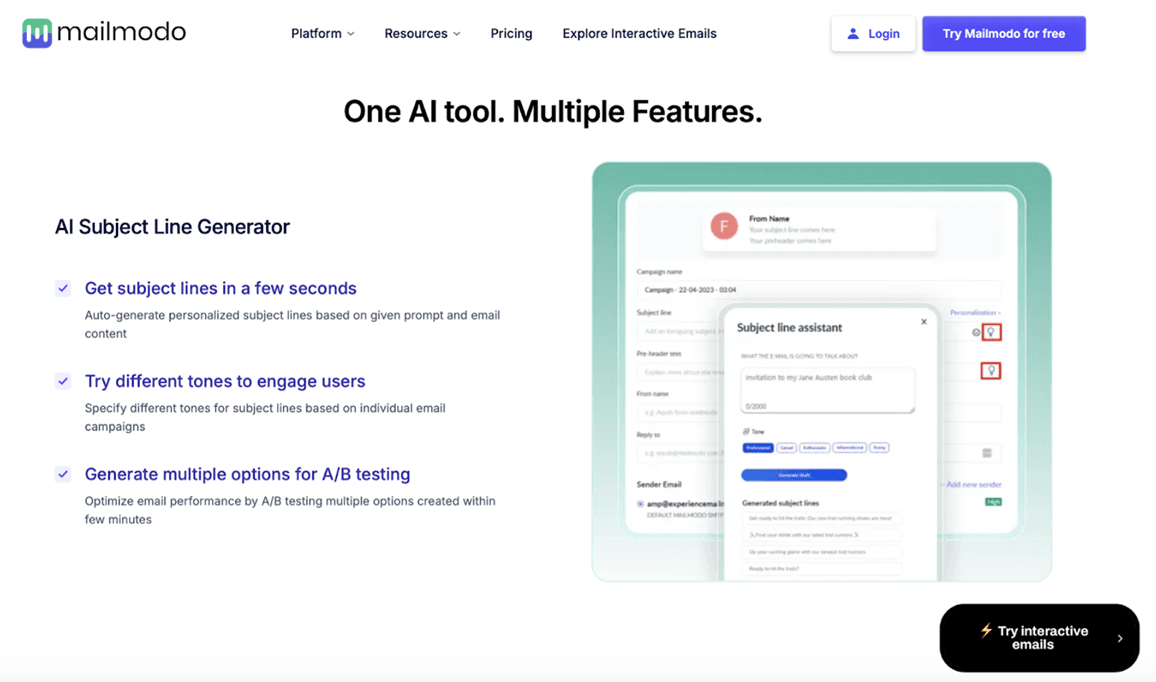Screen dimensions: 1156x682
Task: Click the Try interactive emails button
Action: point(1039,638)
